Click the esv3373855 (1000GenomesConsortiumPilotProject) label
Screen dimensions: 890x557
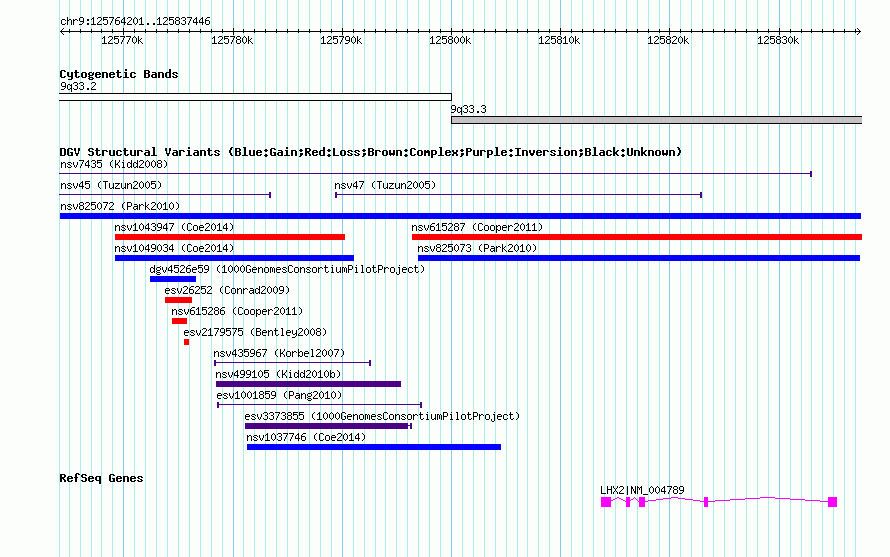click(382, 416)
